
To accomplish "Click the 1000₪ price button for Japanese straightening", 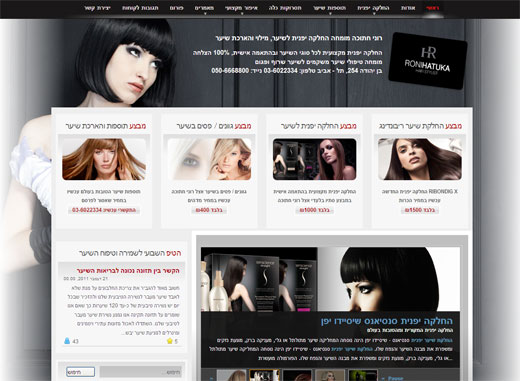I will 314,210.
